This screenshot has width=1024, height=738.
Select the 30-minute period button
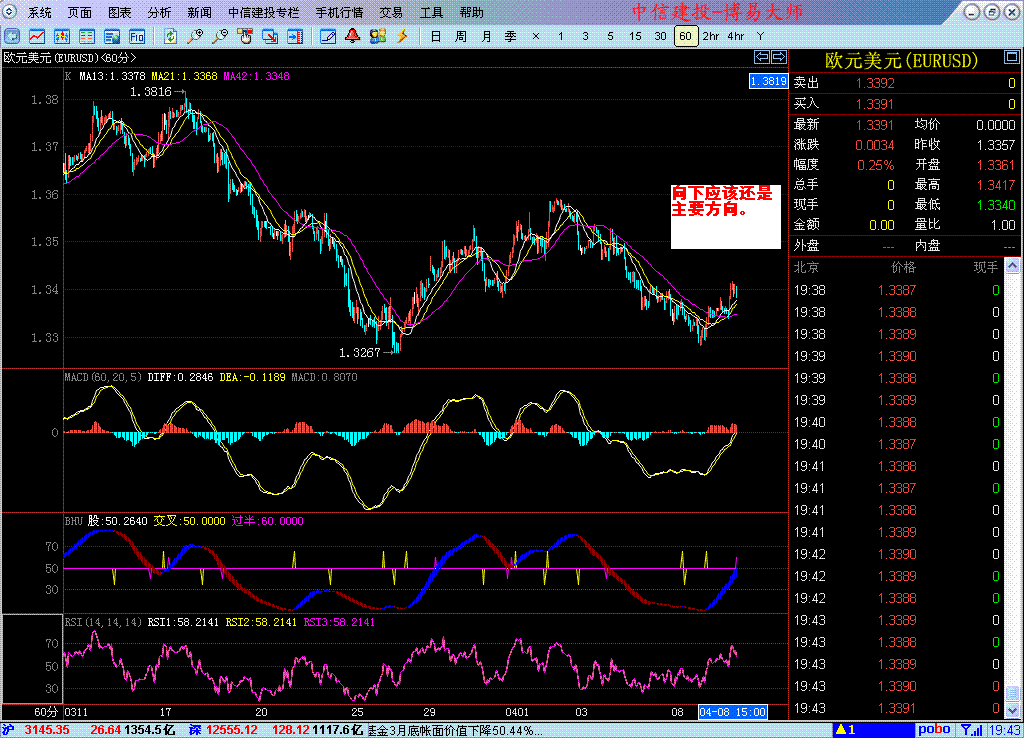[x=660, y=37]
